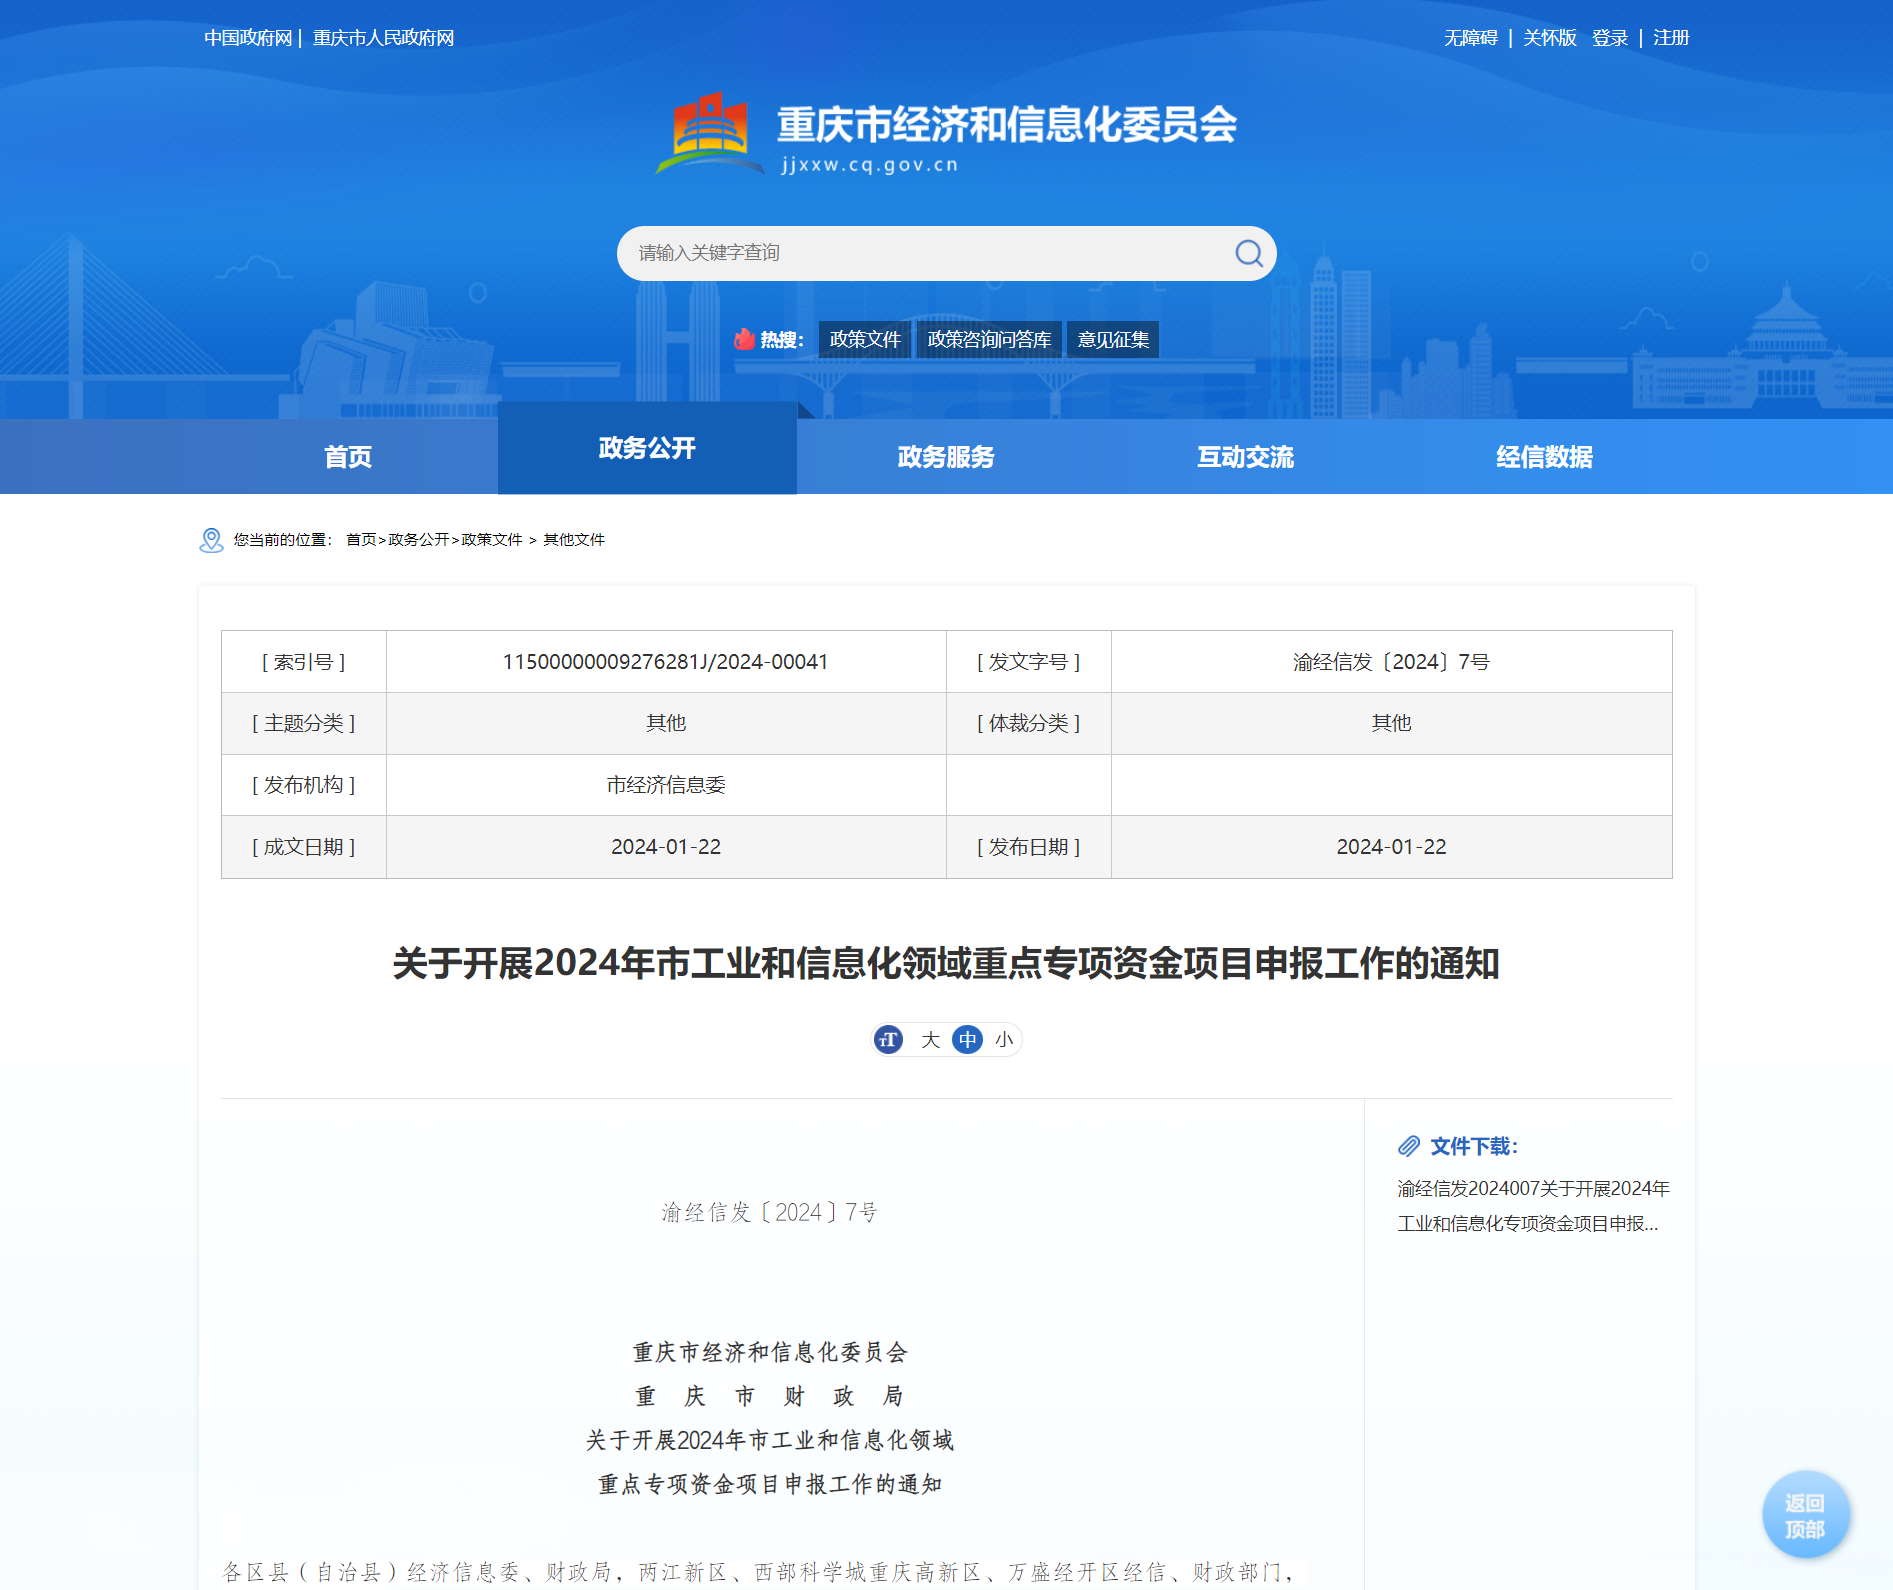
Task: Click the paperclip file download icon
Action: point(1409,1146)
